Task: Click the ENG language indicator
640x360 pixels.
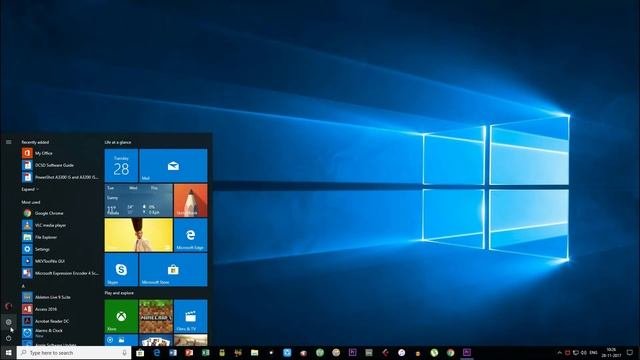Action: click(593, 353)
